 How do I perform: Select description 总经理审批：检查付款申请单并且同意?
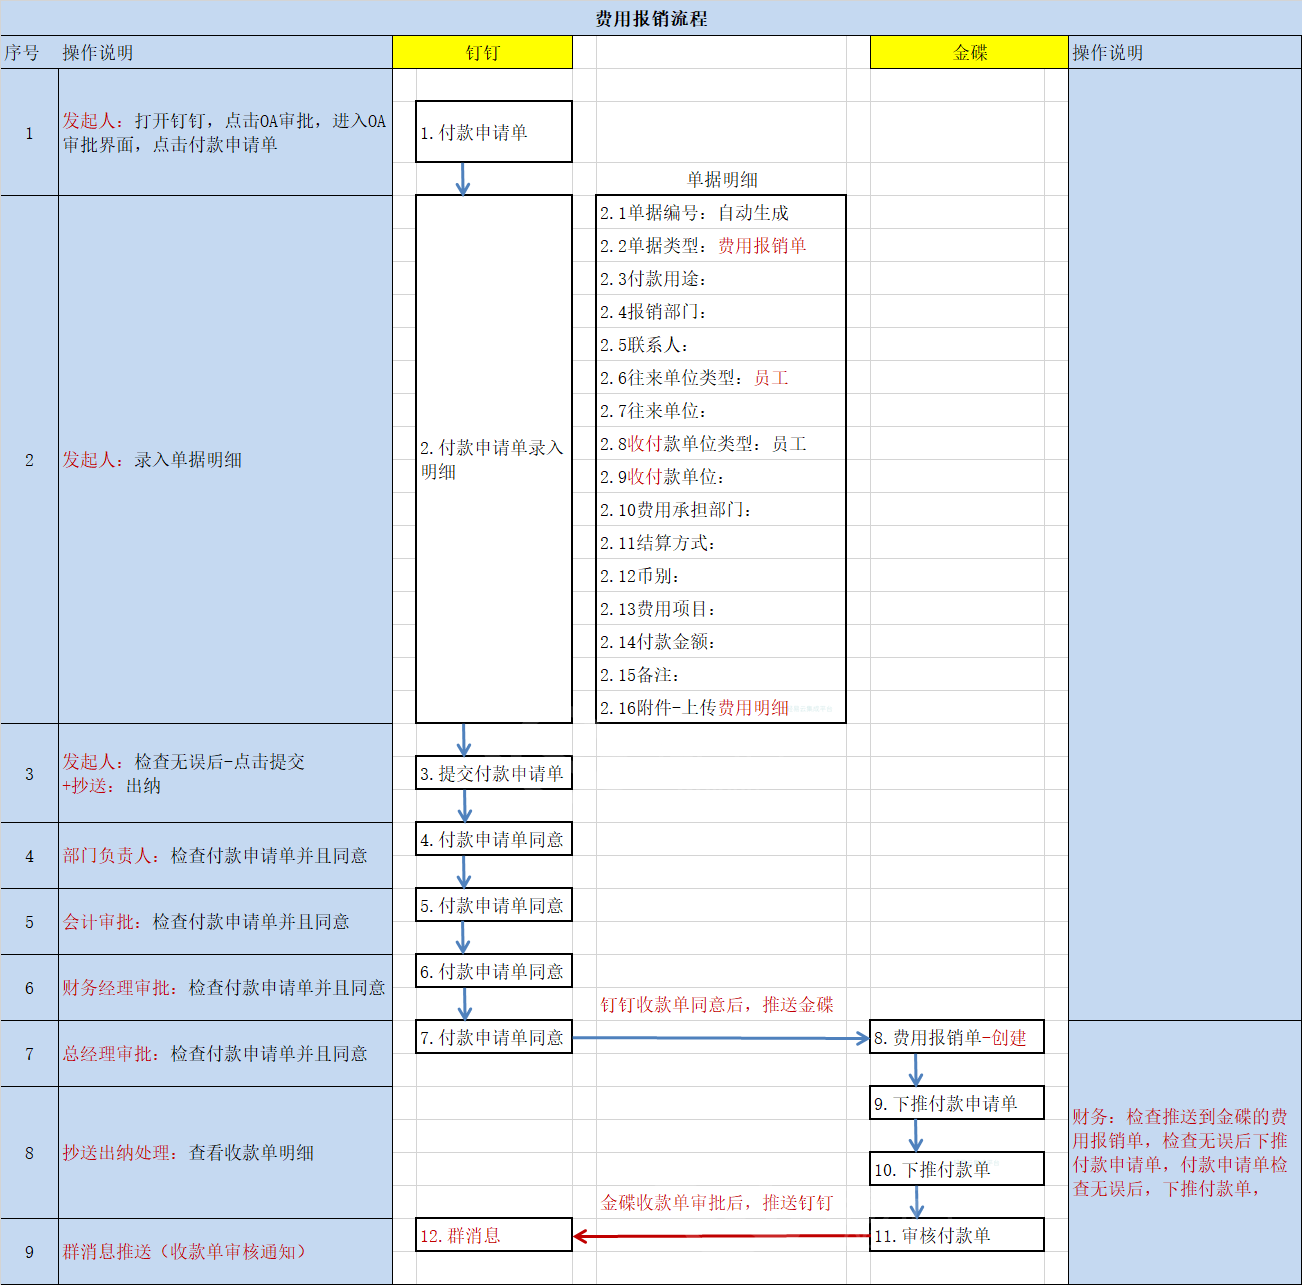pyautogui.click(x=225, y=1053)
